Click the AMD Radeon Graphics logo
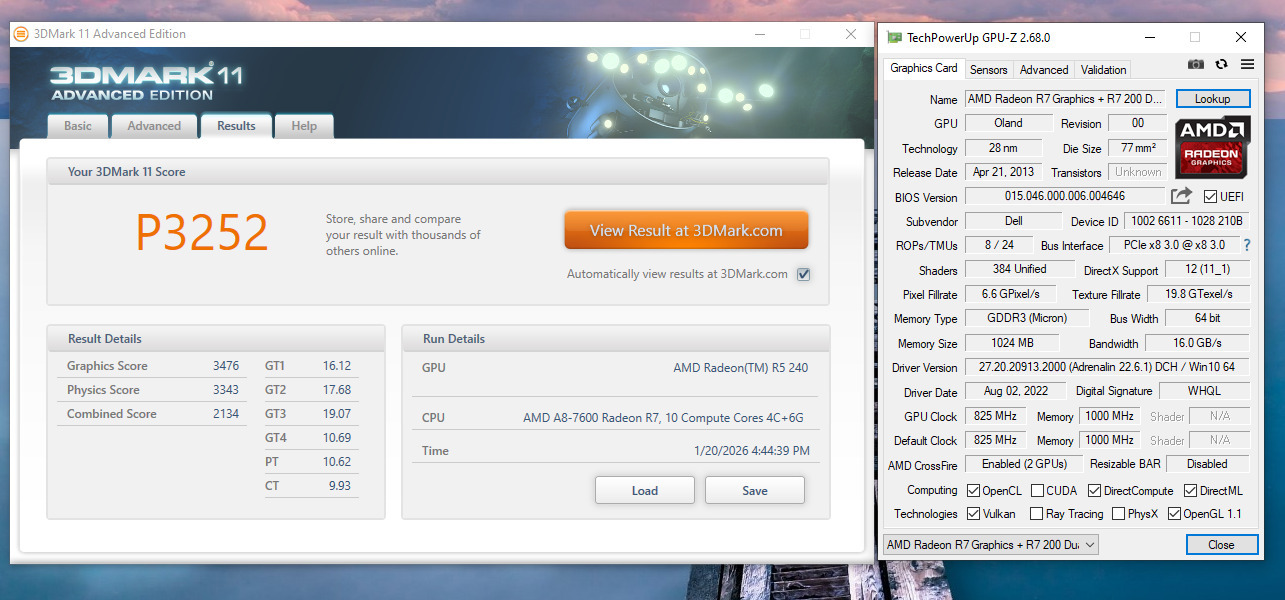Screen dimensions: 1285x600 coord(1212,146)
